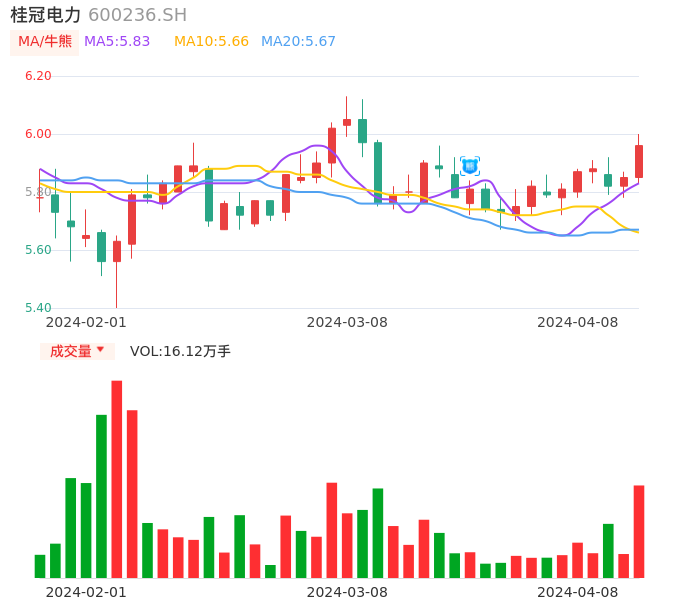
Task: Click the 2024-02-01 date label under the price chart
Action: click(86, 322)
